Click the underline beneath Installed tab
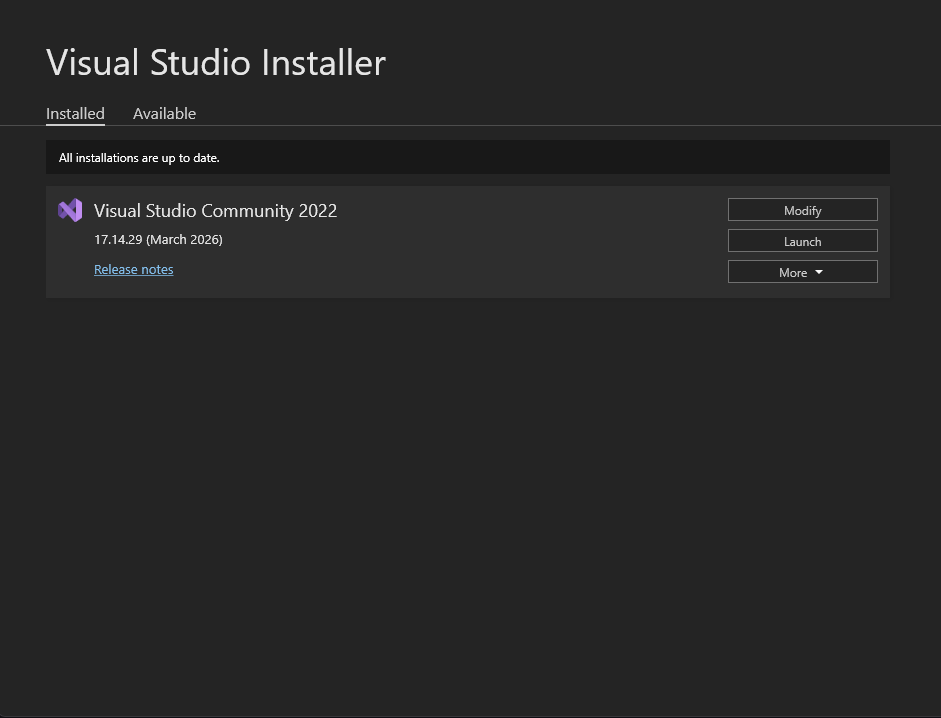This screenshot has height=718, width=941. [x=75, y=127]
